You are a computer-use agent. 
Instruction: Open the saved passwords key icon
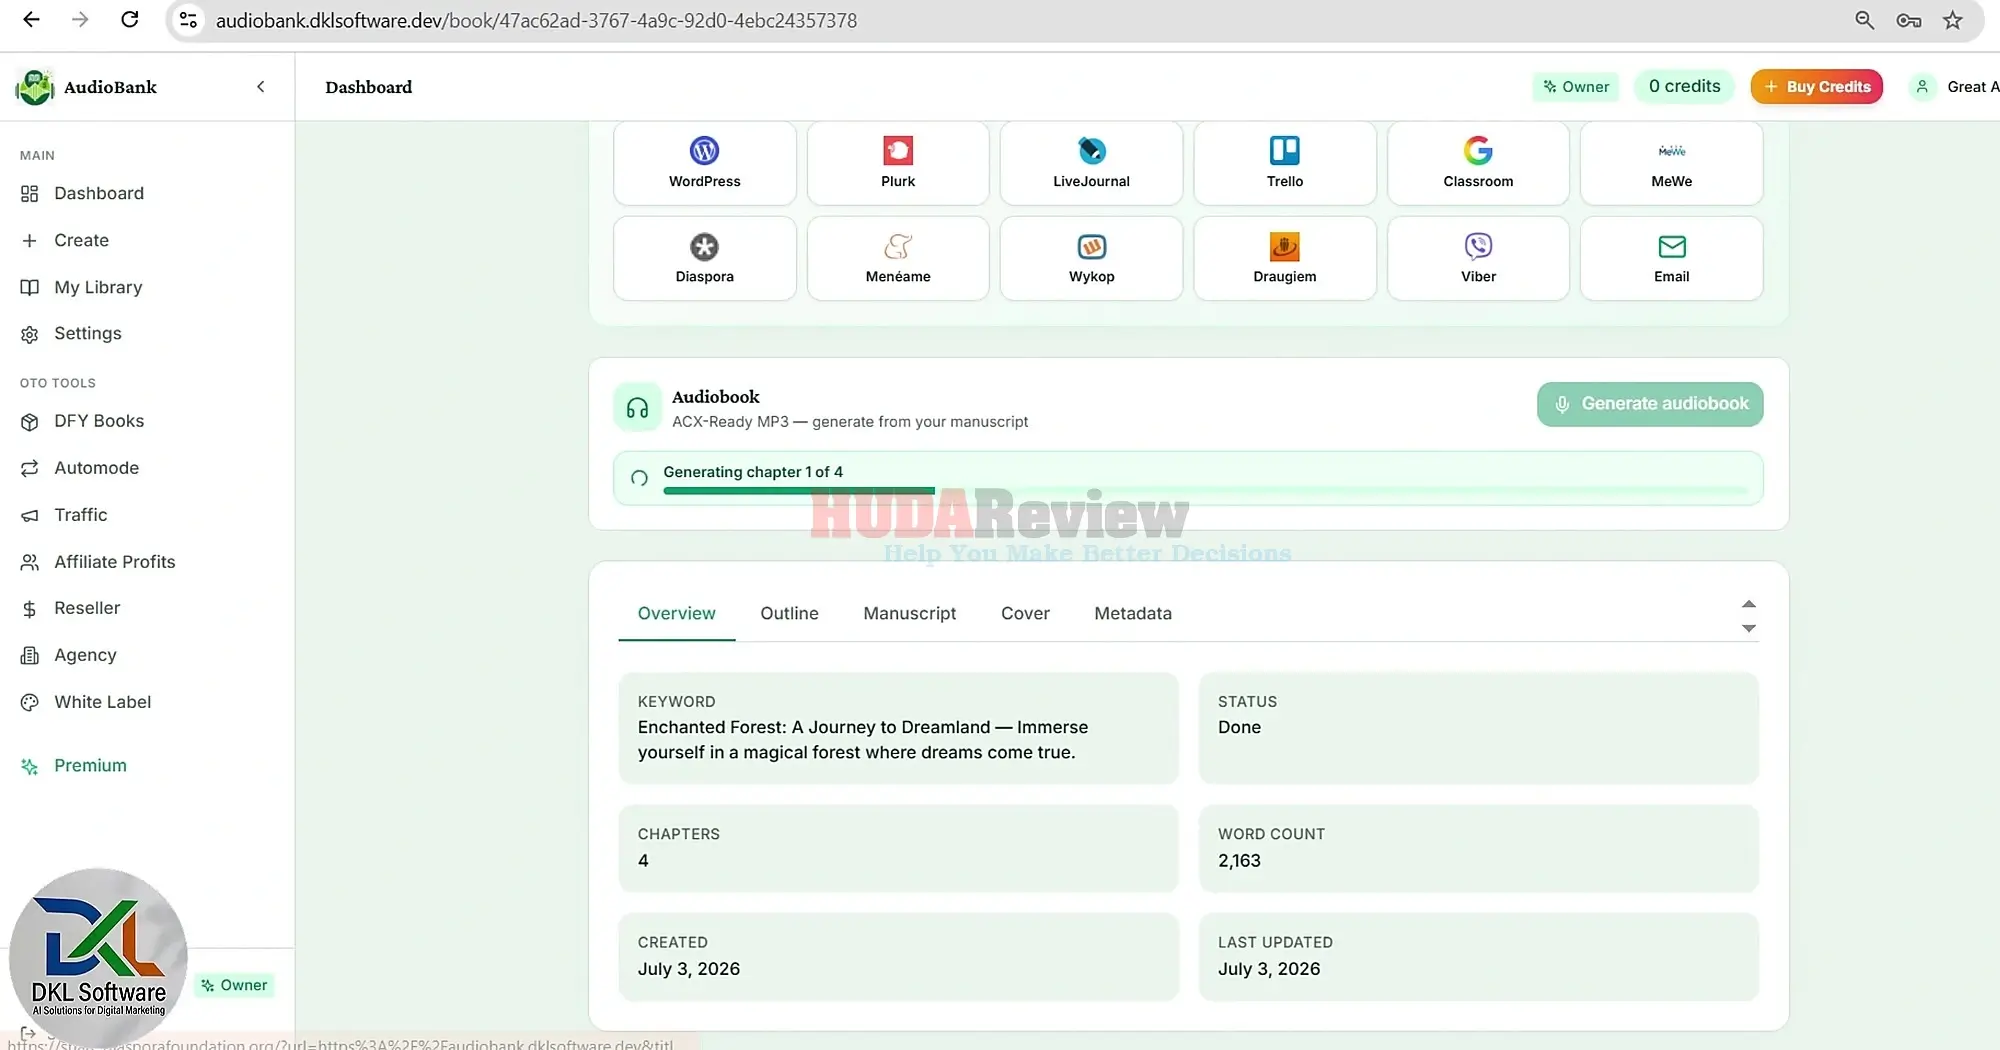(1908, 20)
